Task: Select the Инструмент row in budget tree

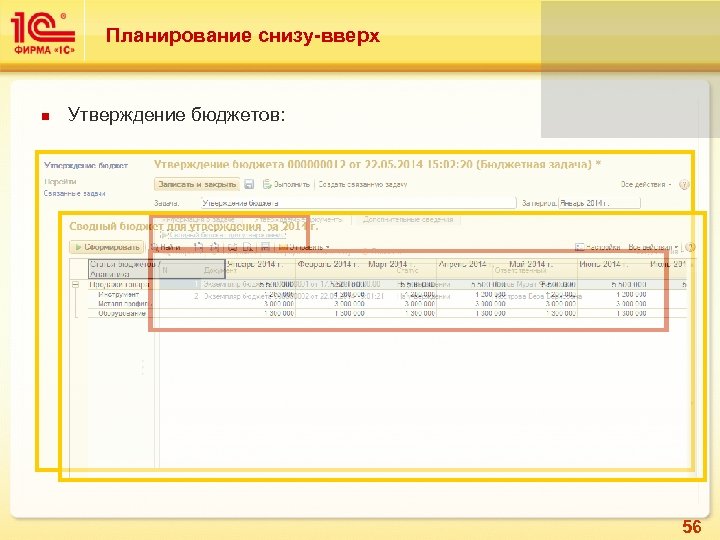Action: pyautogui.click(x=118, y=294)
